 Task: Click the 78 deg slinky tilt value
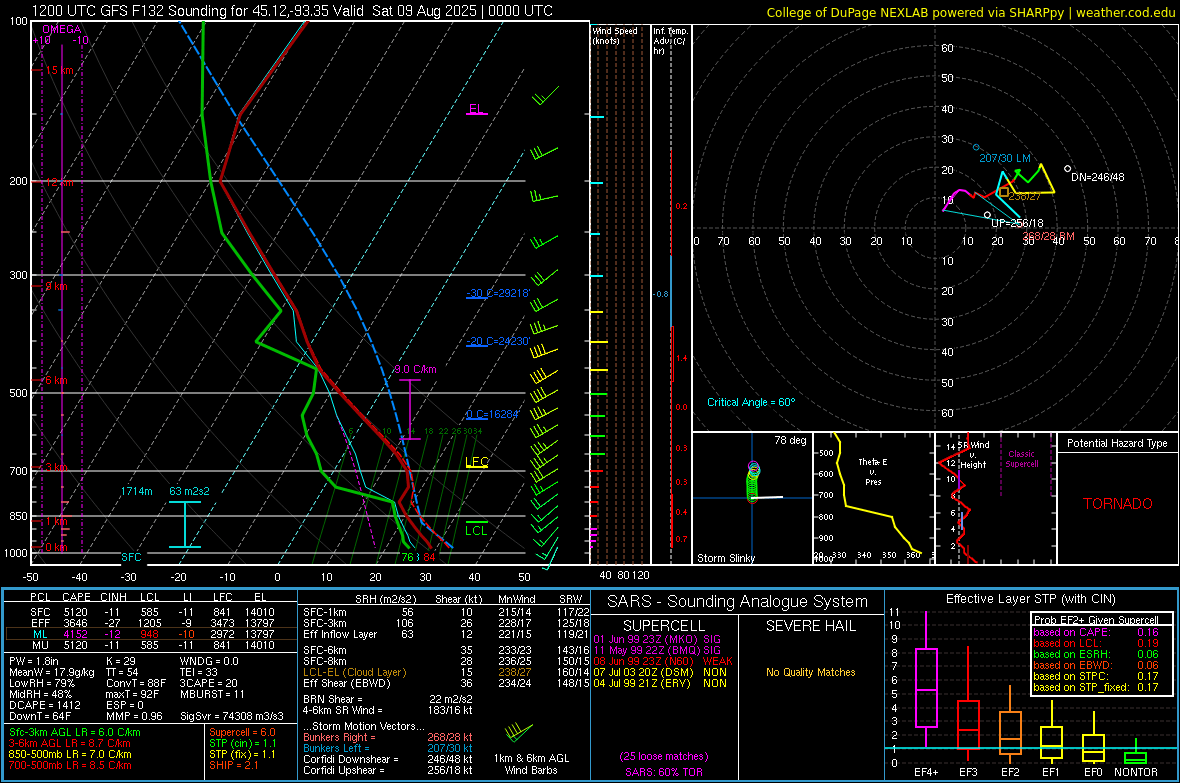click(x=790, y=440)
